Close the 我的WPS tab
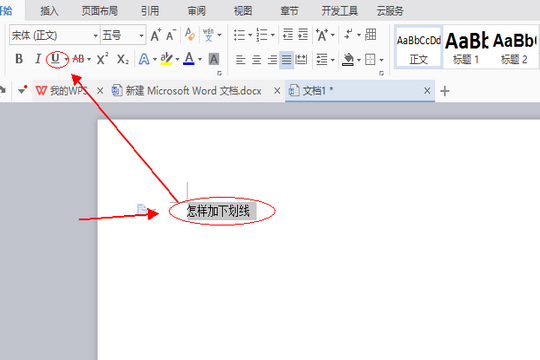The width and height of the screenshot is (540, 360). click(100, 91)
